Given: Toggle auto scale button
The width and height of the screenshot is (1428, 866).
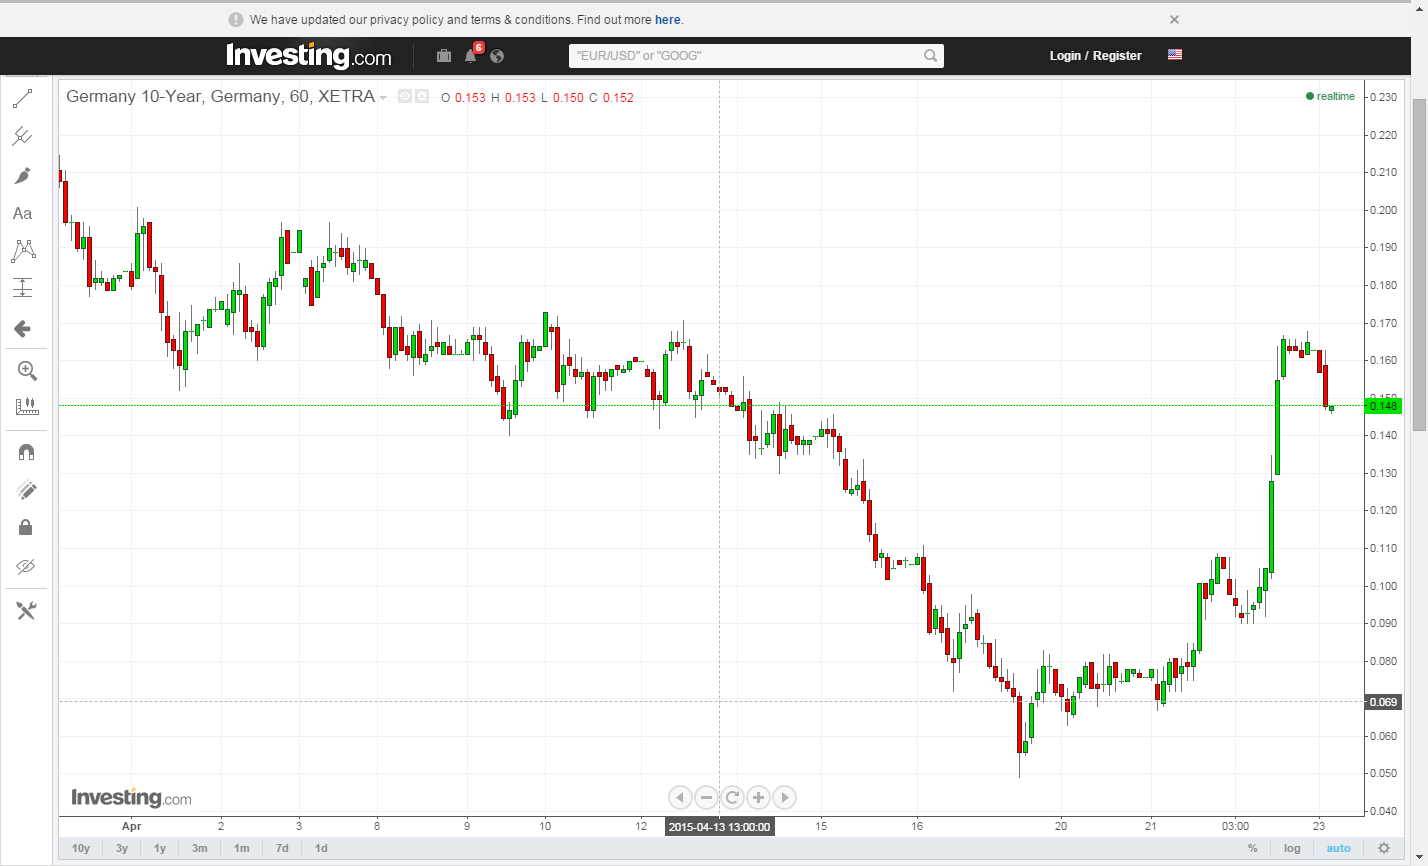Looking at the screenshot, I should 1338,848.
